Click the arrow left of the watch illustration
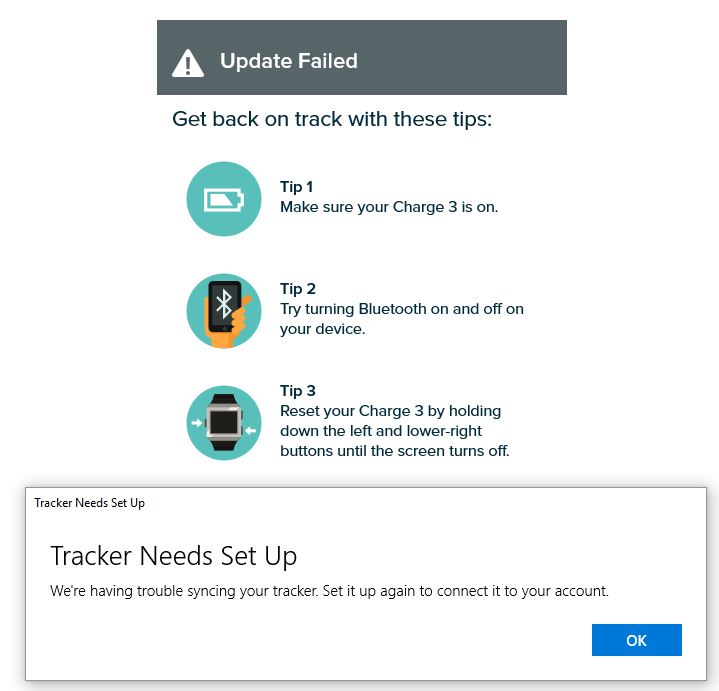 click(x=197, y=423)
